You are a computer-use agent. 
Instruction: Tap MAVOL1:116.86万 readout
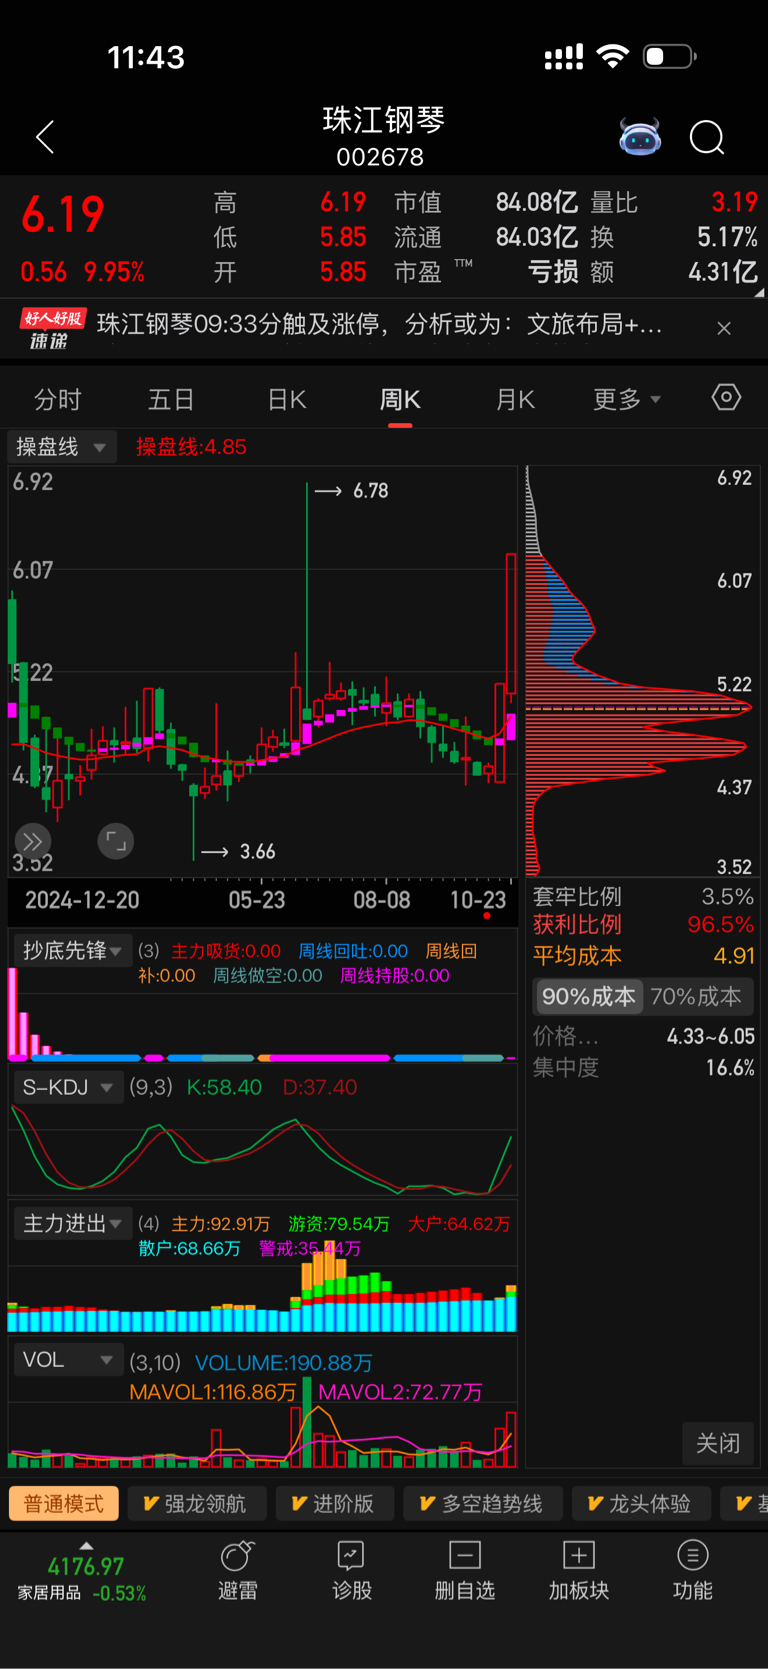pyautogui.click(x=213, y=1392)
